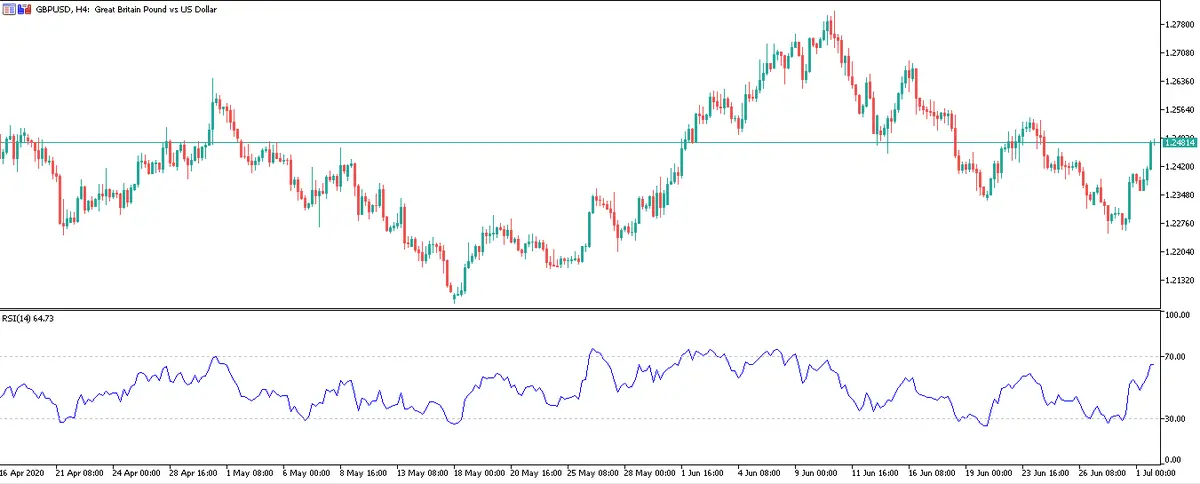Screen dimensions: 1200x484
Task: Click the 28 Apr 16:00 time label
Action: 195,472
